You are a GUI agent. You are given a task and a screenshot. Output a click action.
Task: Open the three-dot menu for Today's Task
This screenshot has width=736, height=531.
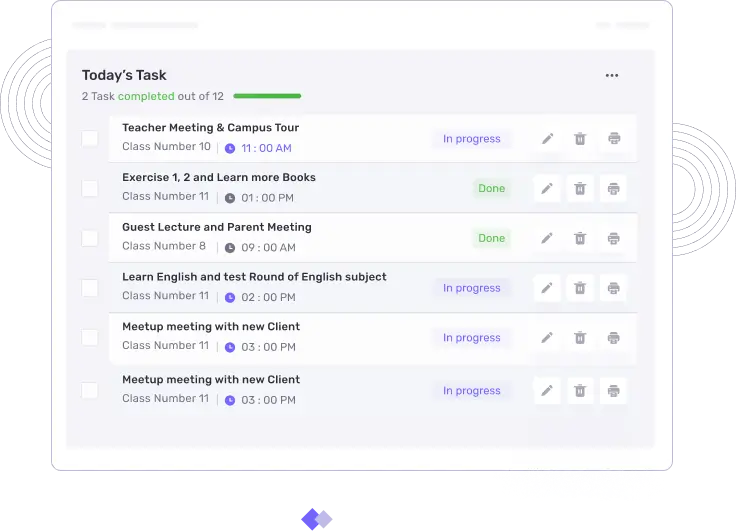612,76
